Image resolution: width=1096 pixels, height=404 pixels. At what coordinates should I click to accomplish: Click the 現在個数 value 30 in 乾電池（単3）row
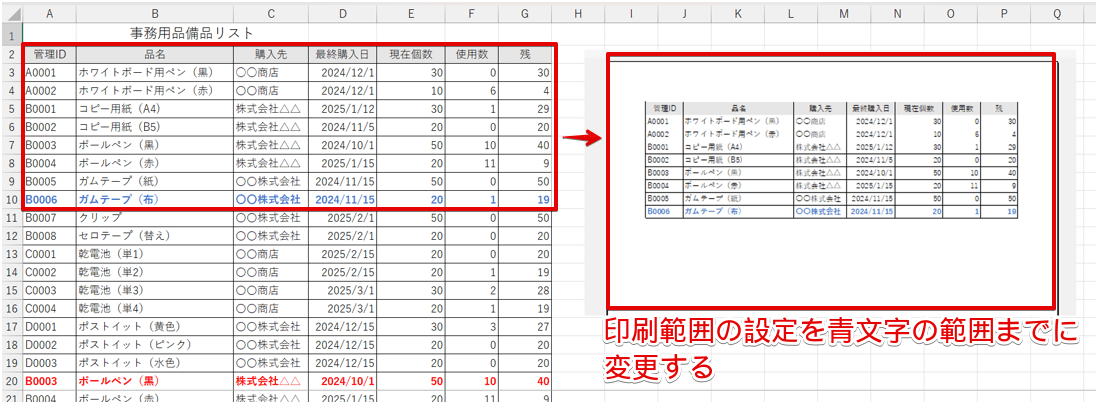tap(412, 290)
